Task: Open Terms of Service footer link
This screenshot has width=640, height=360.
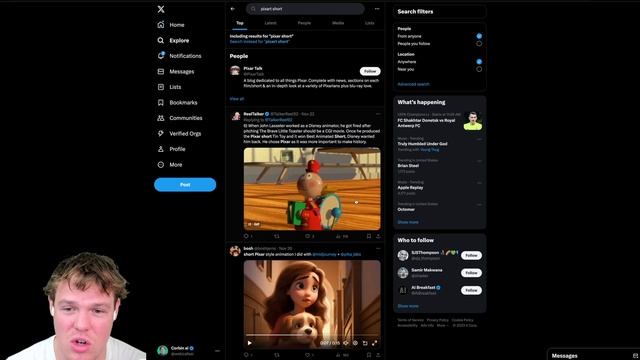Action: point(411,320)
